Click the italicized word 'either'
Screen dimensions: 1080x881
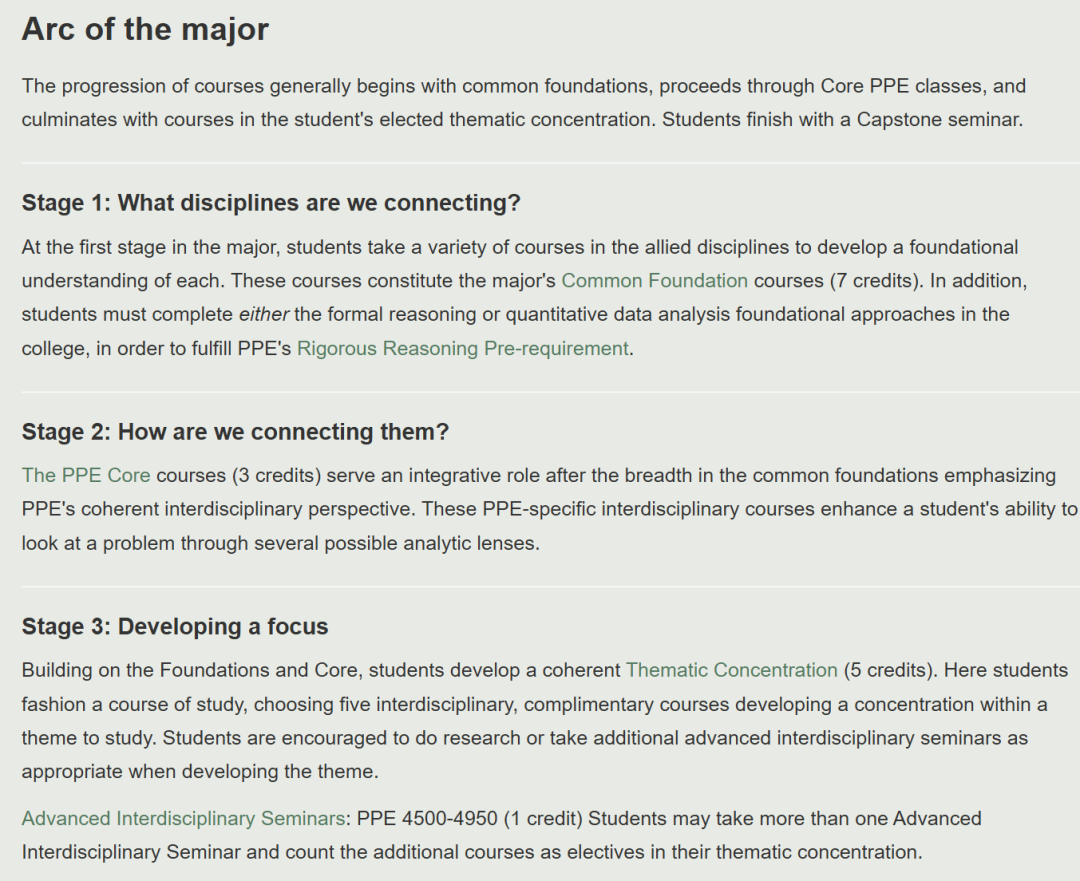pyautogui.click(x=263, y=315)
